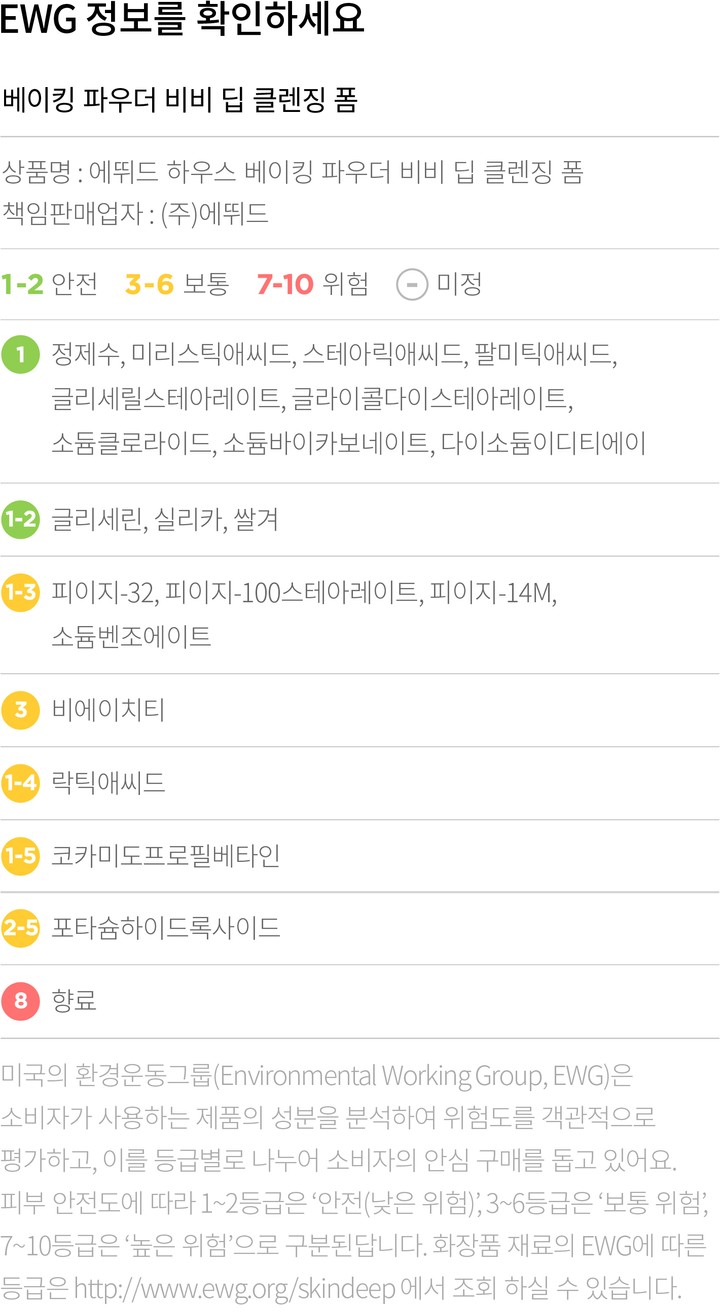Click the yellow 2-5 grade badge
Viewport: 720px width, 1313px height.
[20, 929]
